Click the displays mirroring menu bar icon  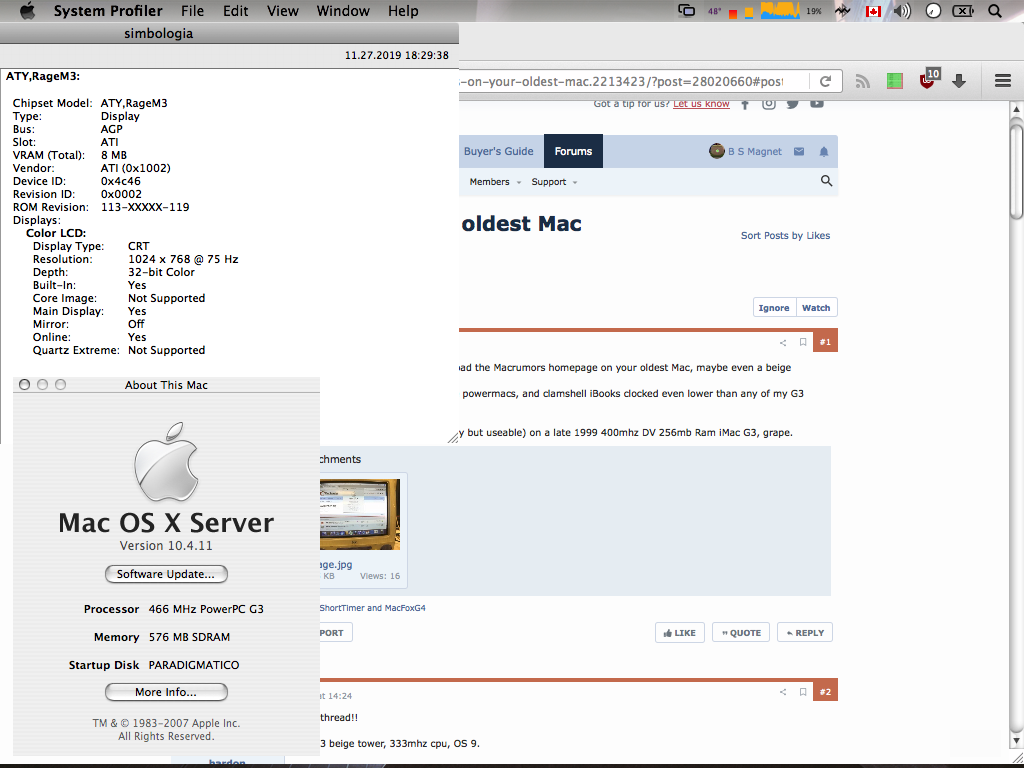point(686,11)
